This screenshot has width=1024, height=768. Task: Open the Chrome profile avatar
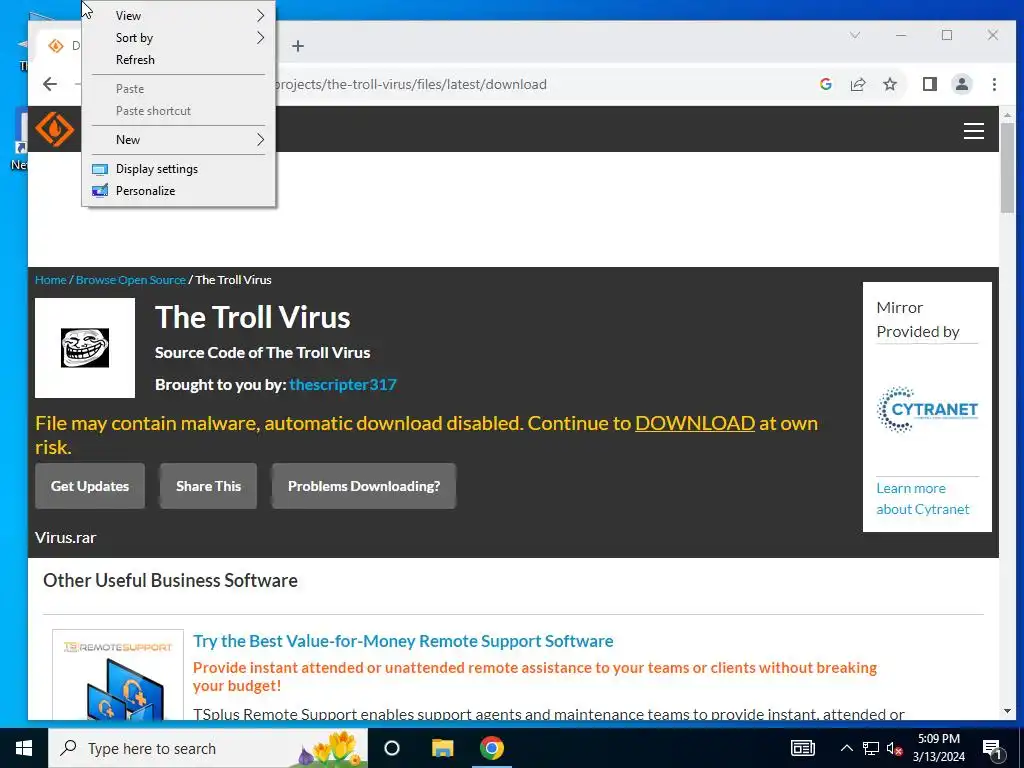coord(962,84)
